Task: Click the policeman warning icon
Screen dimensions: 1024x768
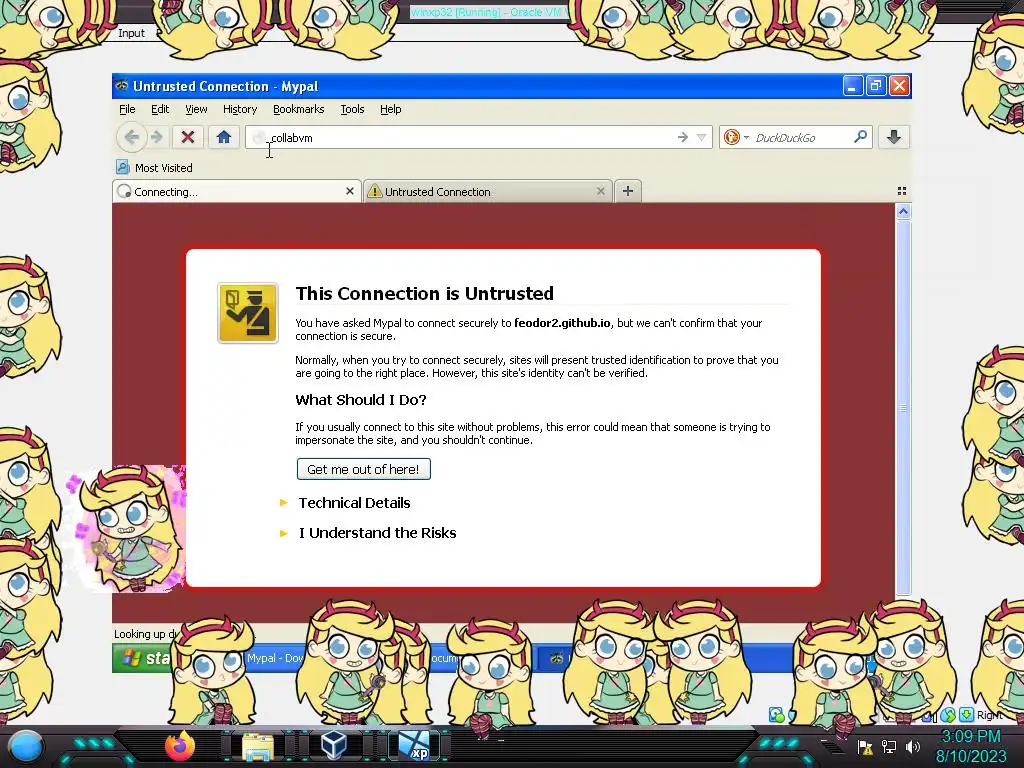Action: pyautogui.click(x=248, y=313)
